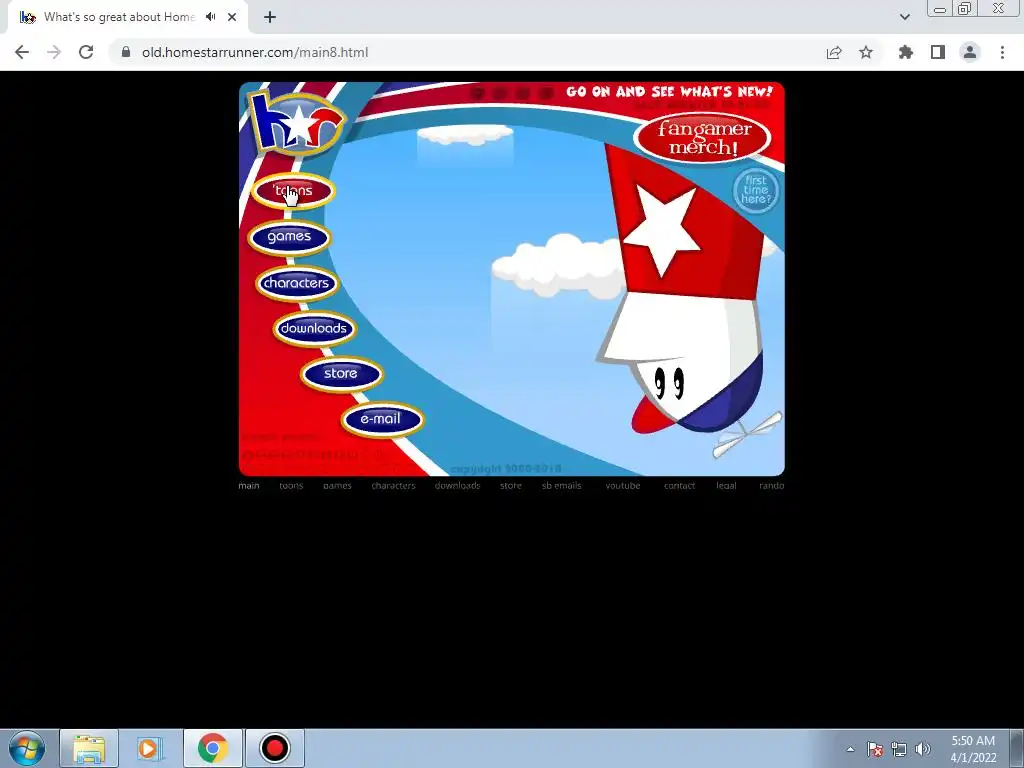Click the fangamer merch! button
Image resolution: width=1024 pixels, height=768 pixels.
click(703, 138)
